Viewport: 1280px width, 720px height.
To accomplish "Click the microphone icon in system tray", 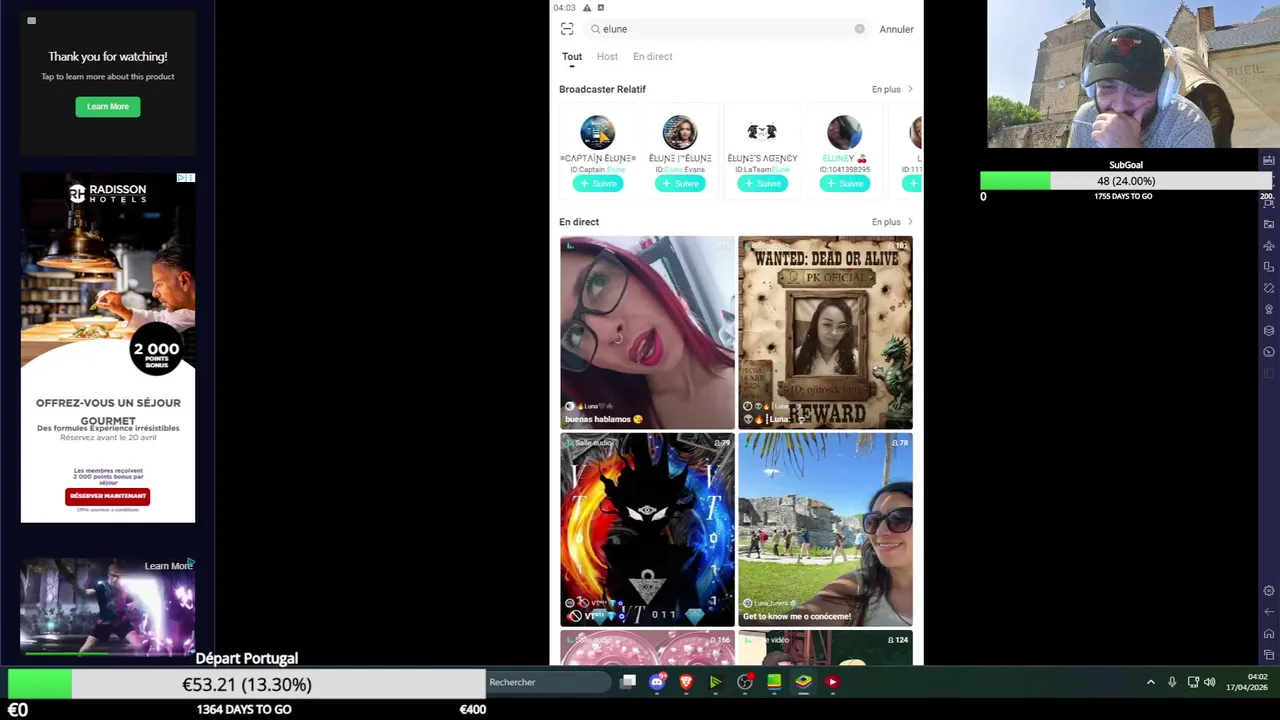I will pos(1172,682).
